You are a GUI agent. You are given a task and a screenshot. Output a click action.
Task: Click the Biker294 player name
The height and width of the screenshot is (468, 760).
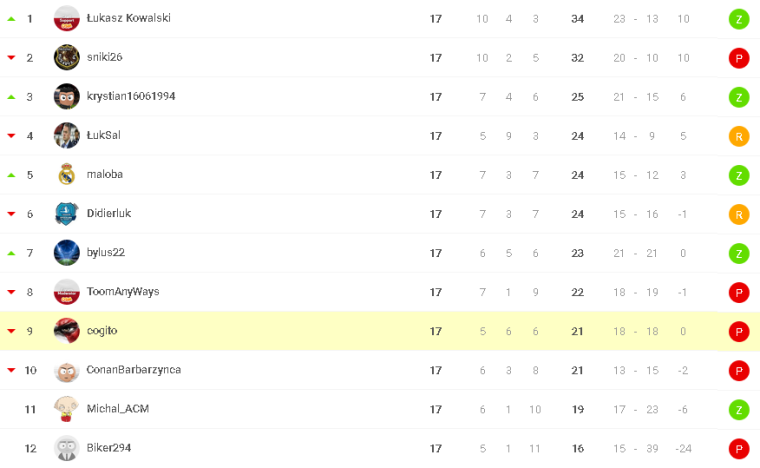(108, 448)
